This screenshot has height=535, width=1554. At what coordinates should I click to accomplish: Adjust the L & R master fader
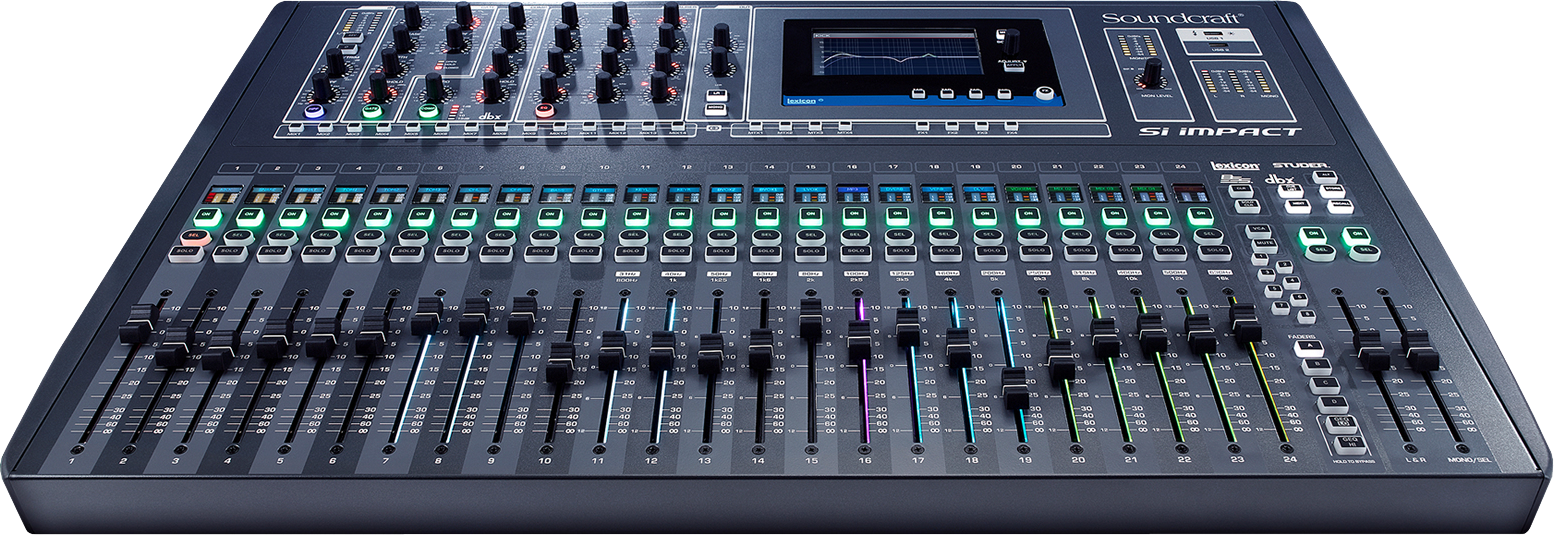1373,350
